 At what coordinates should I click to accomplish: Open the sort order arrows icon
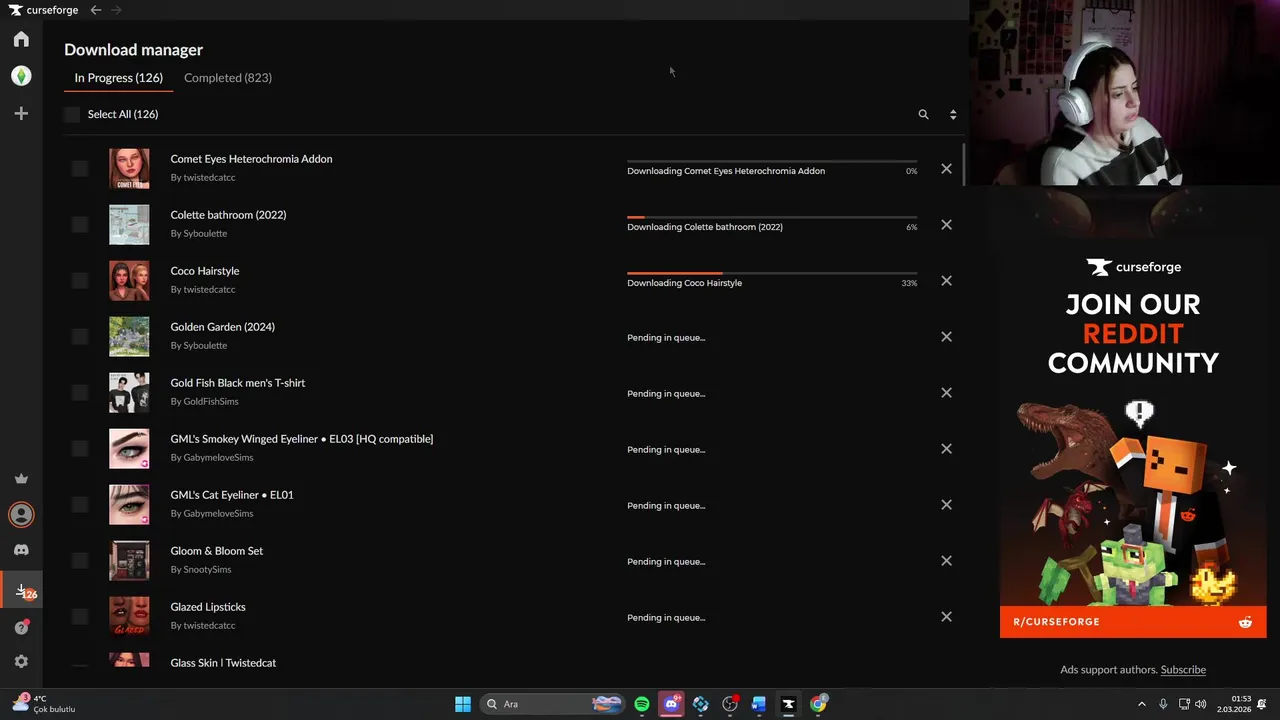coord(953,115)
